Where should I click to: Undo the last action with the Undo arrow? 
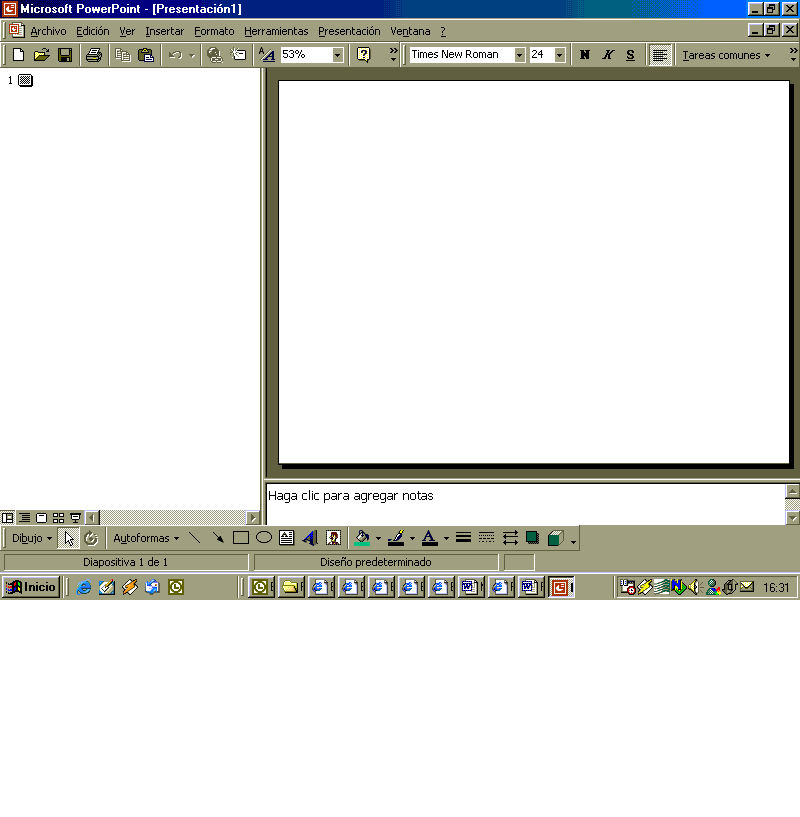(x=176, y=55)
